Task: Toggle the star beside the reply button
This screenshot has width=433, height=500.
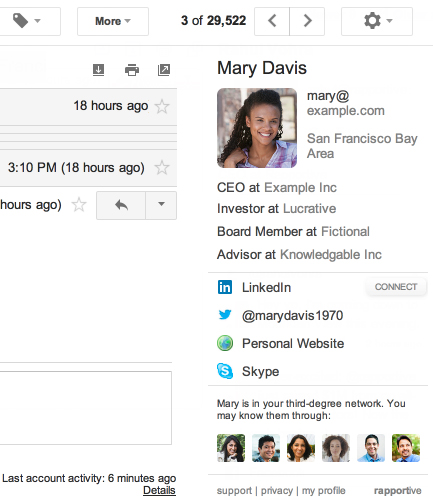Action: coord(79,205)
